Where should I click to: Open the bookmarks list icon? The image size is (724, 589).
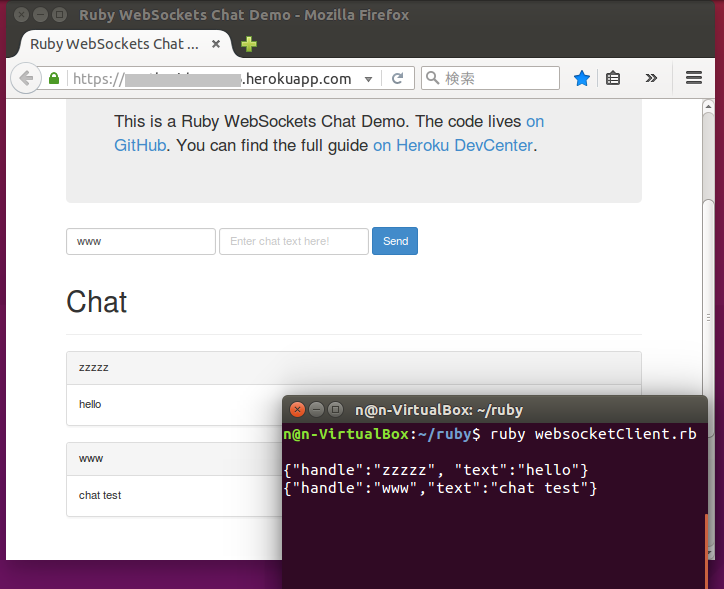tap(613, 79)
